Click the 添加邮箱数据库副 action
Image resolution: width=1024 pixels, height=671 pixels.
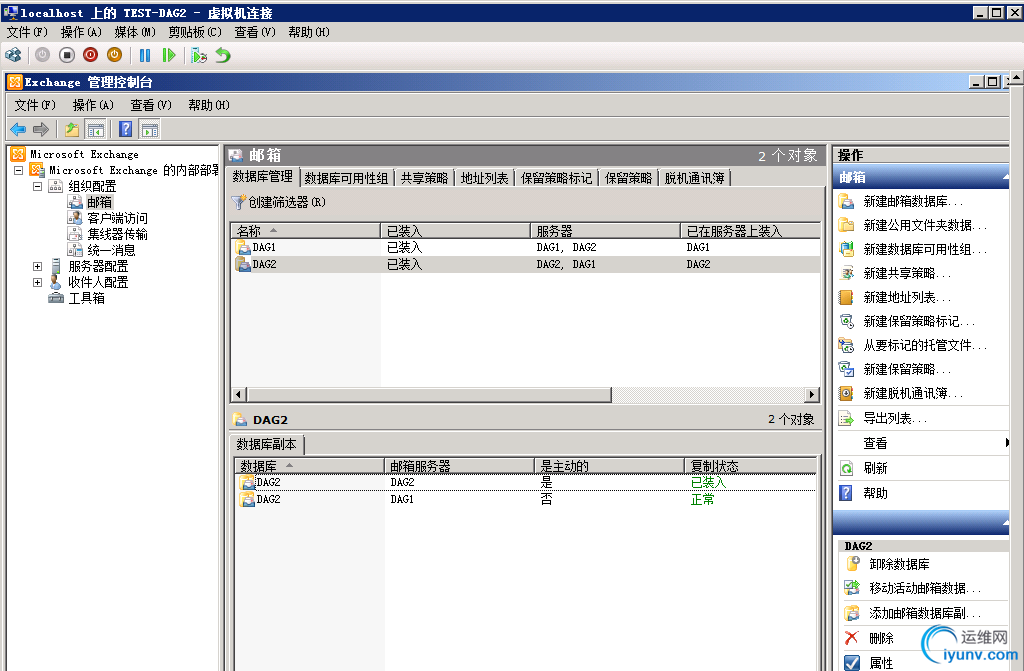925,613
